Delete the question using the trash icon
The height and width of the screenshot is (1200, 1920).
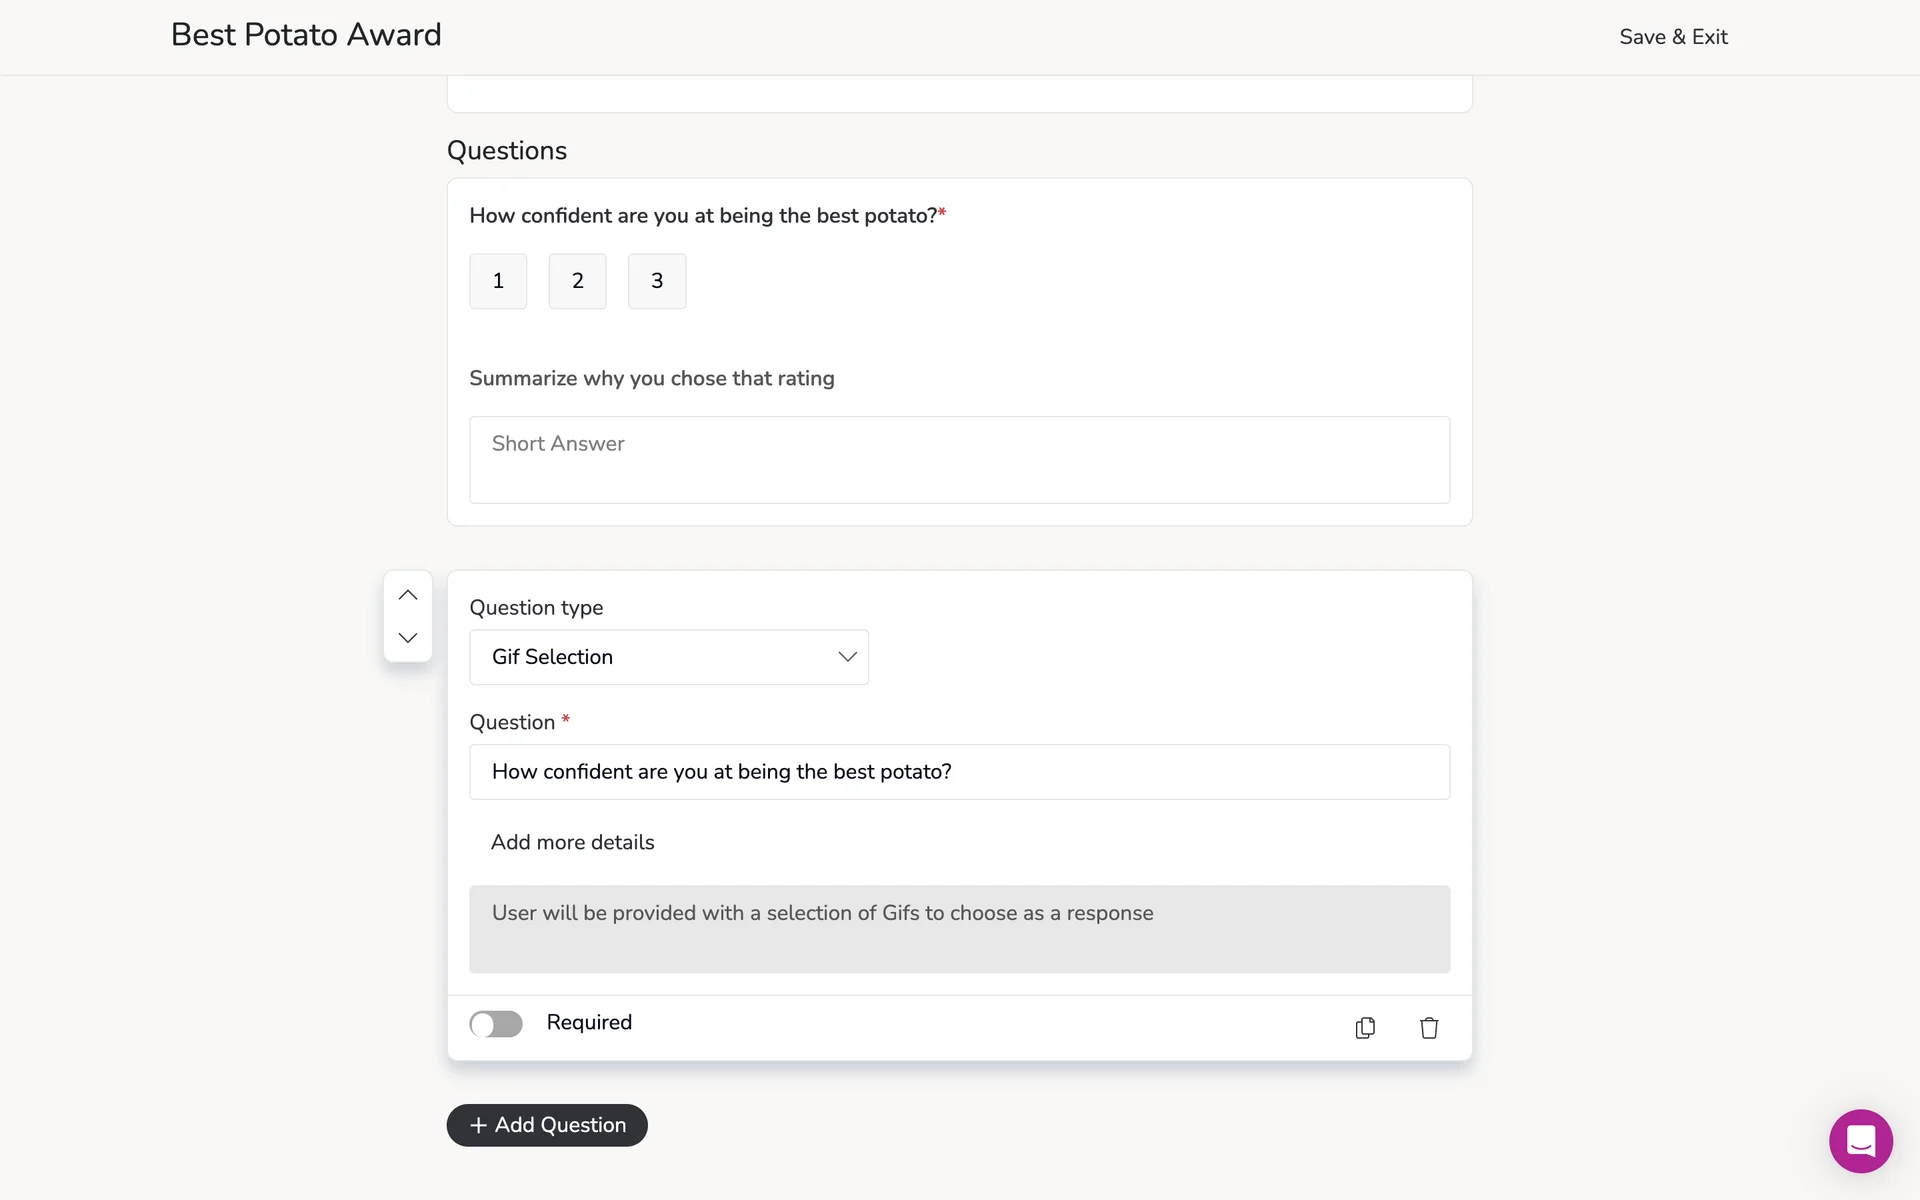coord(1429,1027)
